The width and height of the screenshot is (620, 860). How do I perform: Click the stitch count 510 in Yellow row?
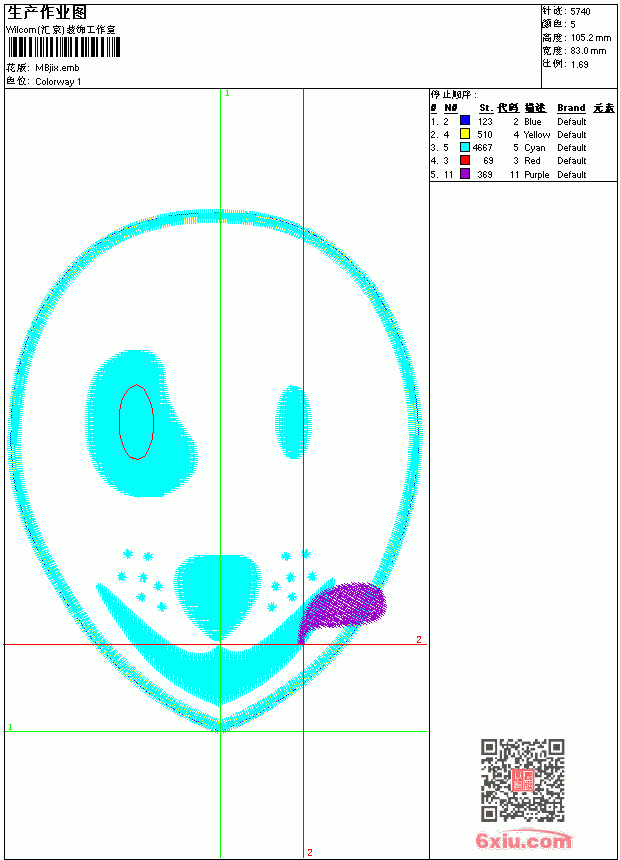pos(485,134)
